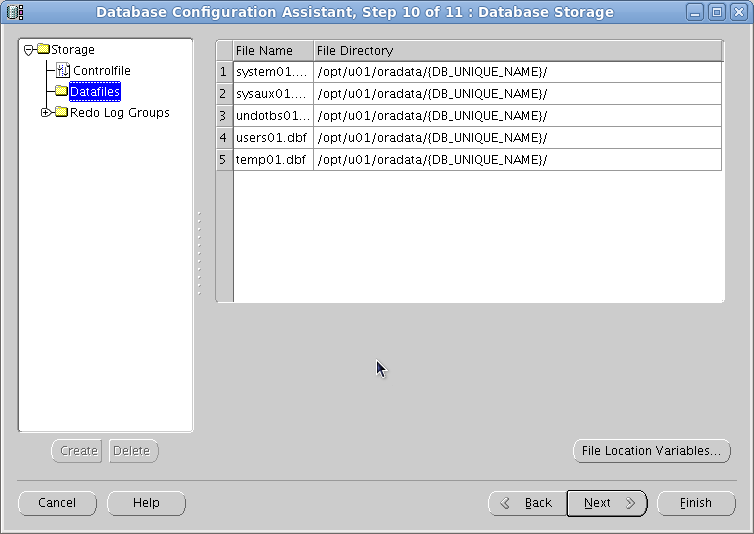The width and height of the screenshot is (754, 534).
Task: Go Back to the previous step
Action: click(528, 503)
